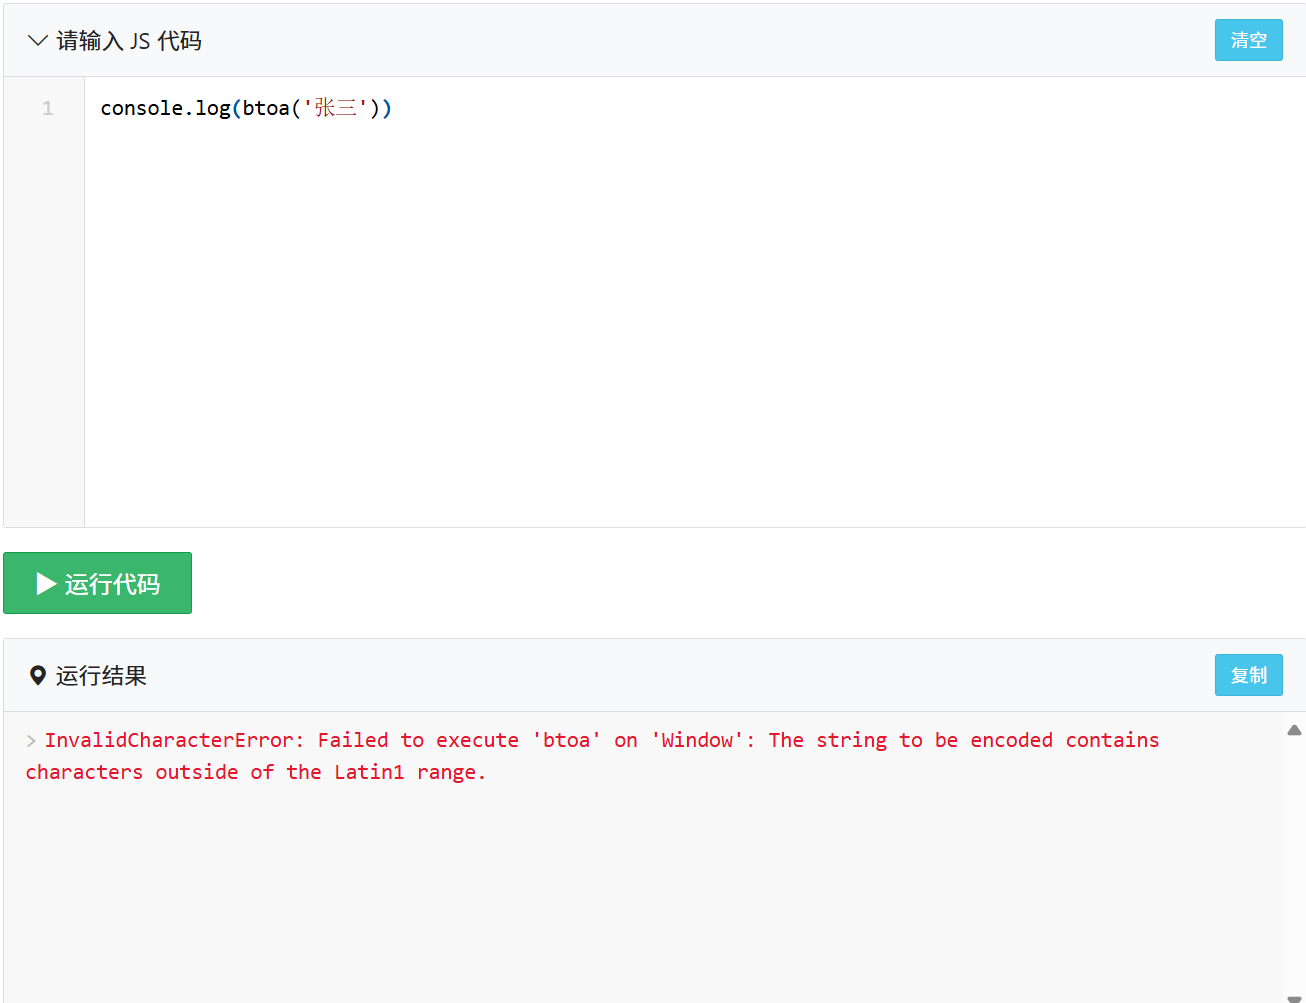The image size is (1306, 1003).
Task: Collapse the 请输入 JS 代码 panel chevron
Action: pos(37,41)
